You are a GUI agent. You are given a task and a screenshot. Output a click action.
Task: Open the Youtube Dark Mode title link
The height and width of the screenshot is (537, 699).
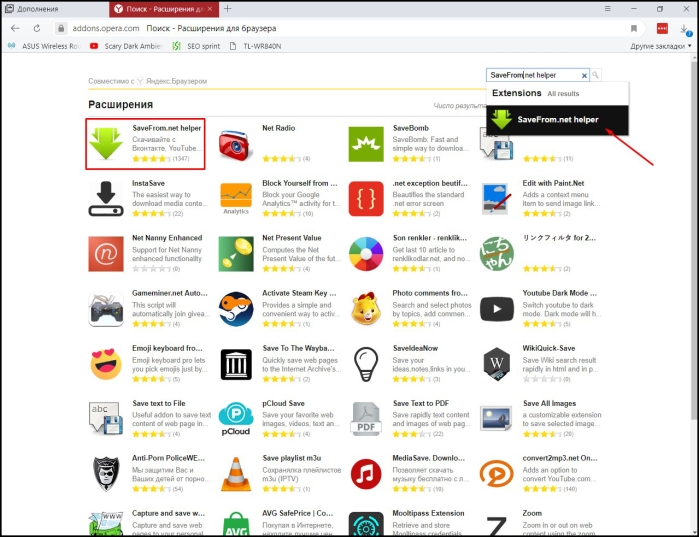(559, 293)
